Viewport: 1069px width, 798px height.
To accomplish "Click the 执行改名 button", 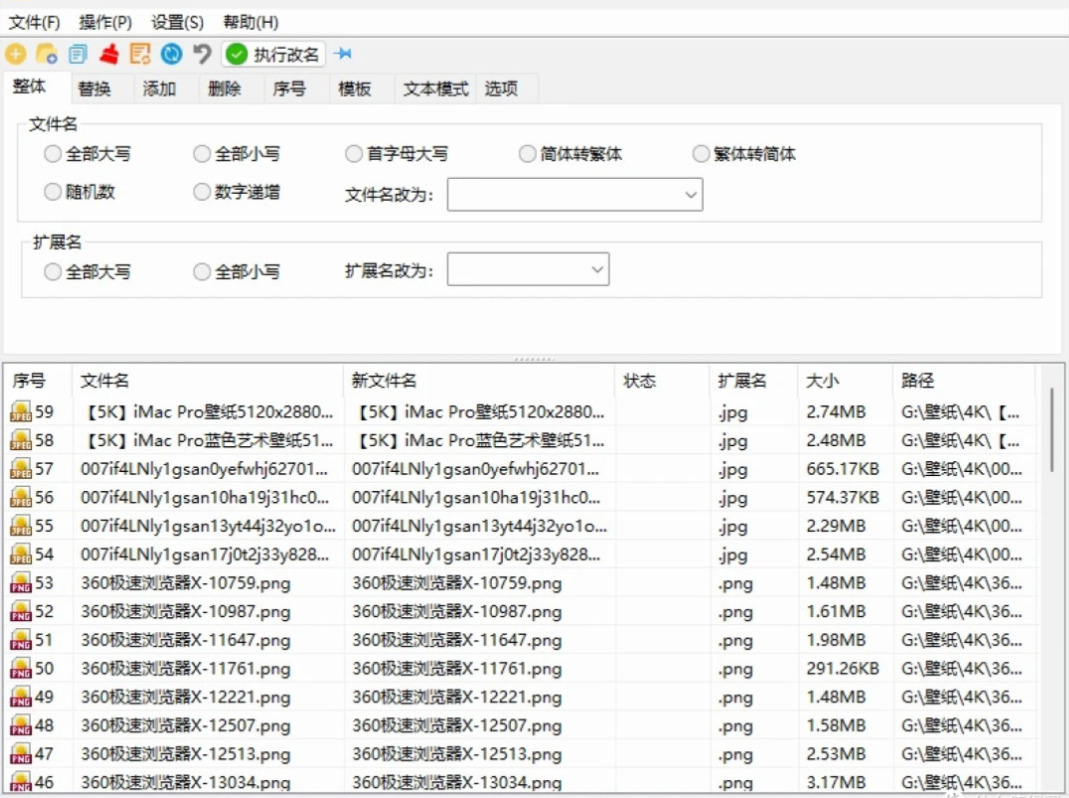I will [x=273, y=54].
